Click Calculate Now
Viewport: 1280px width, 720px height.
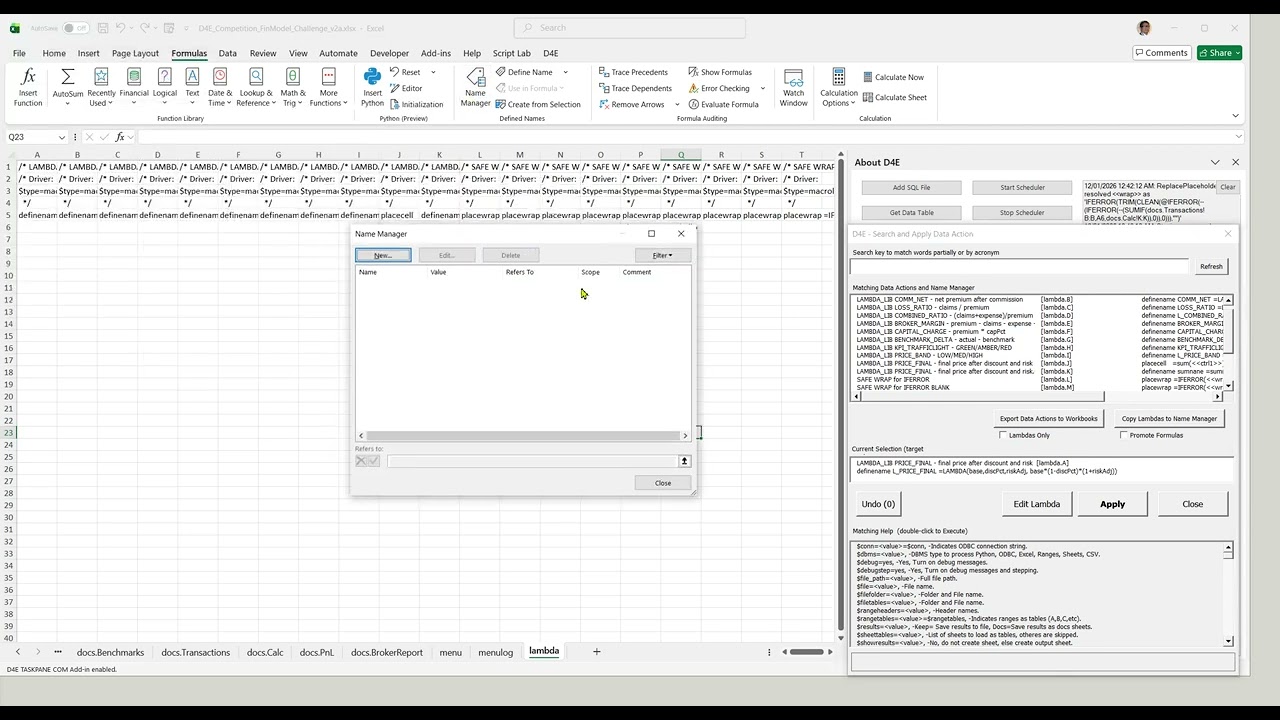pyautogui.click(x=893, y=77)
